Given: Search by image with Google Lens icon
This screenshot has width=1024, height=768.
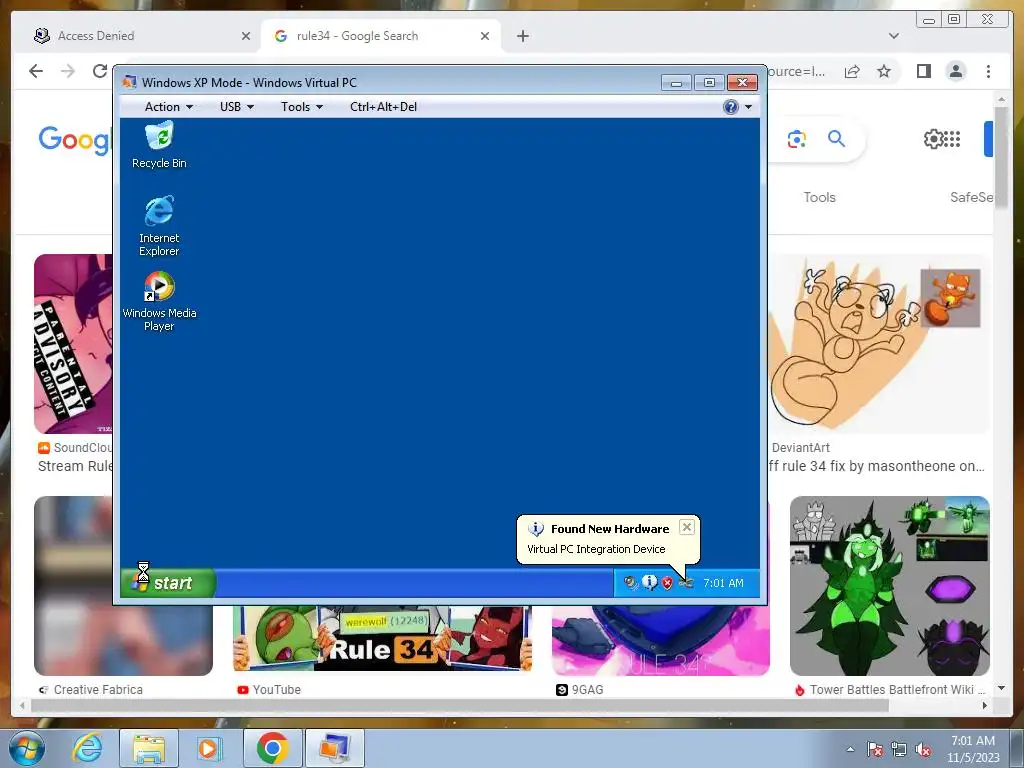Looking at the screenshot, I should tap(797, 139).
